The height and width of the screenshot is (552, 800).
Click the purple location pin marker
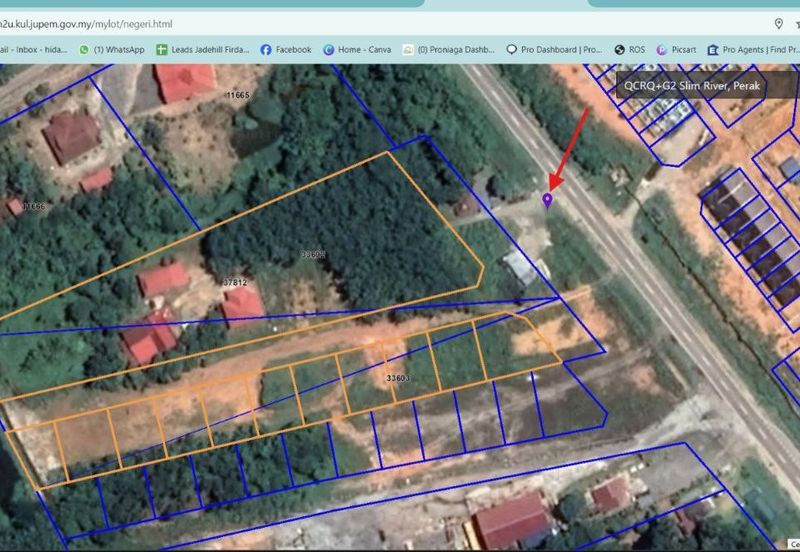[x=547, y=201]
